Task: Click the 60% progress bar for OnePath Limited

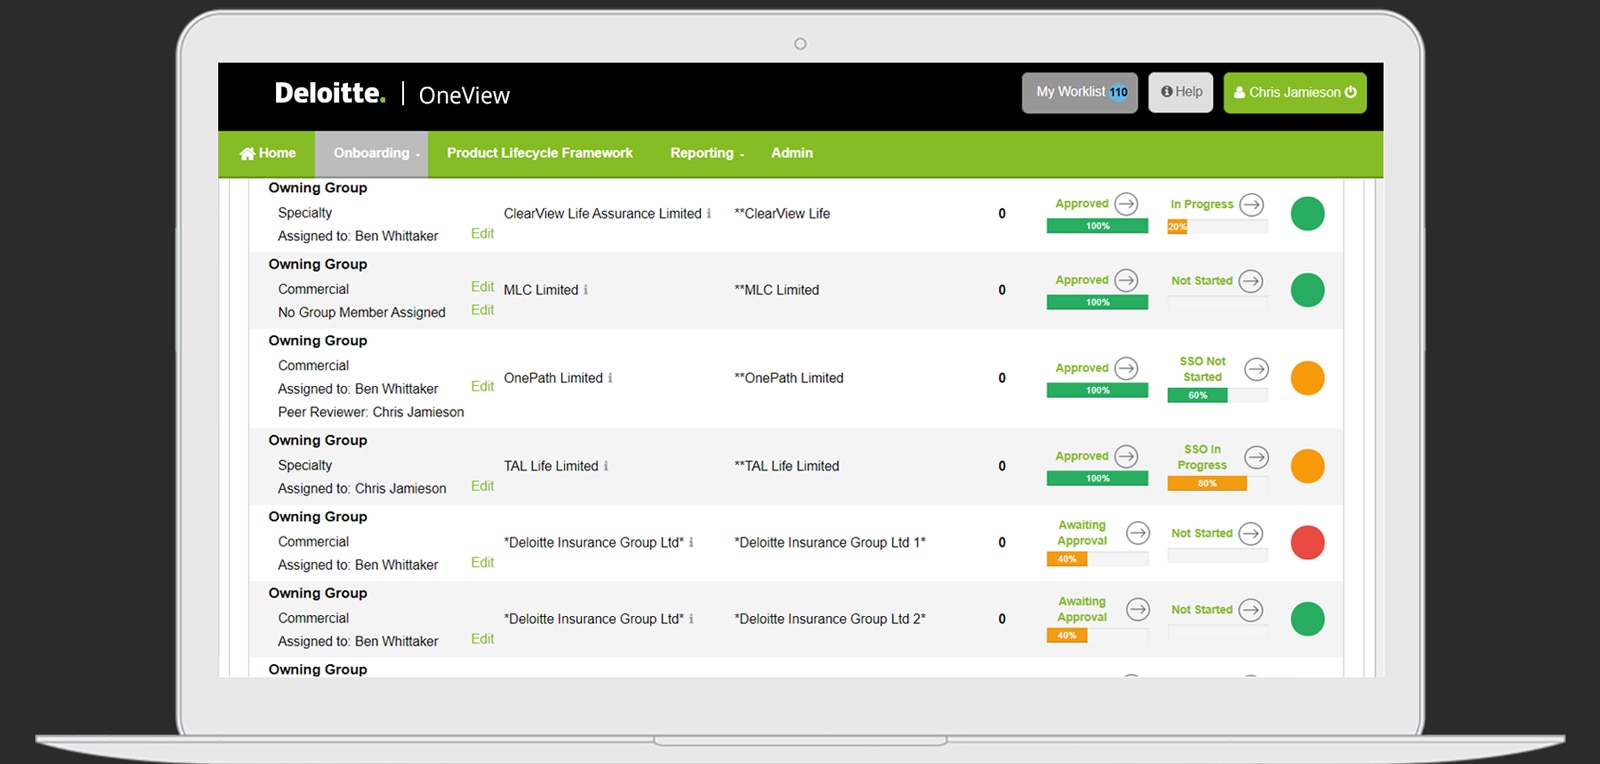Action: pos(1217,395)
